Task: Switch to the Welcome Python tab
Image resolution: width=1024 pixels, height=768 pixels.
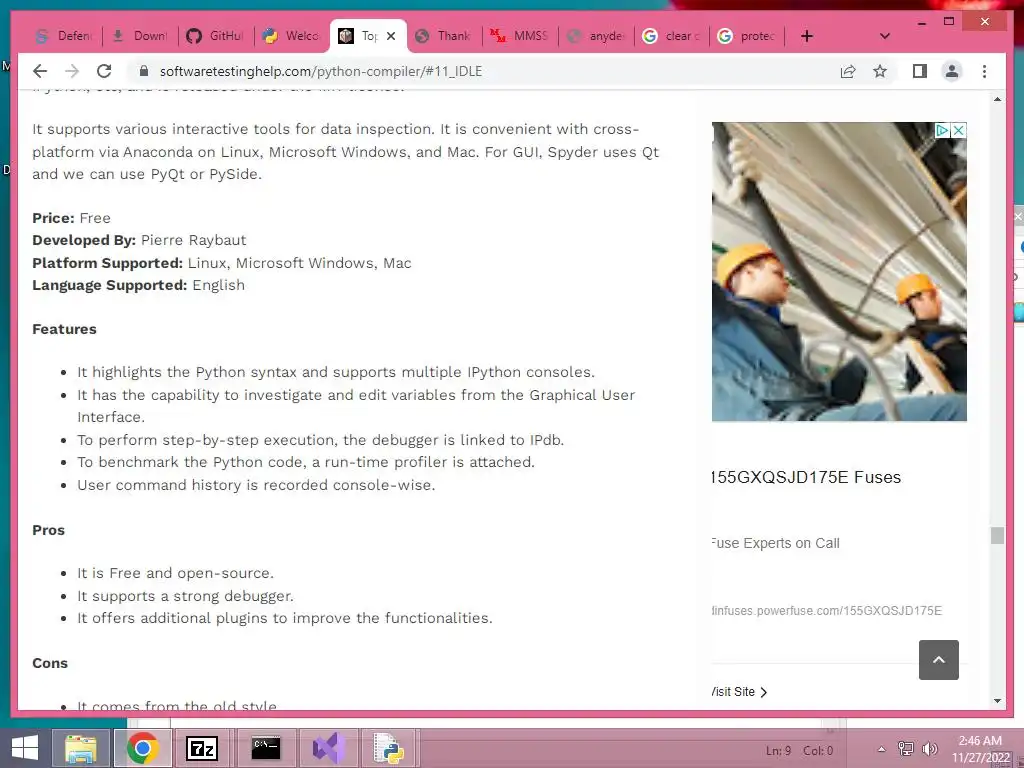Action: point(292,36)
